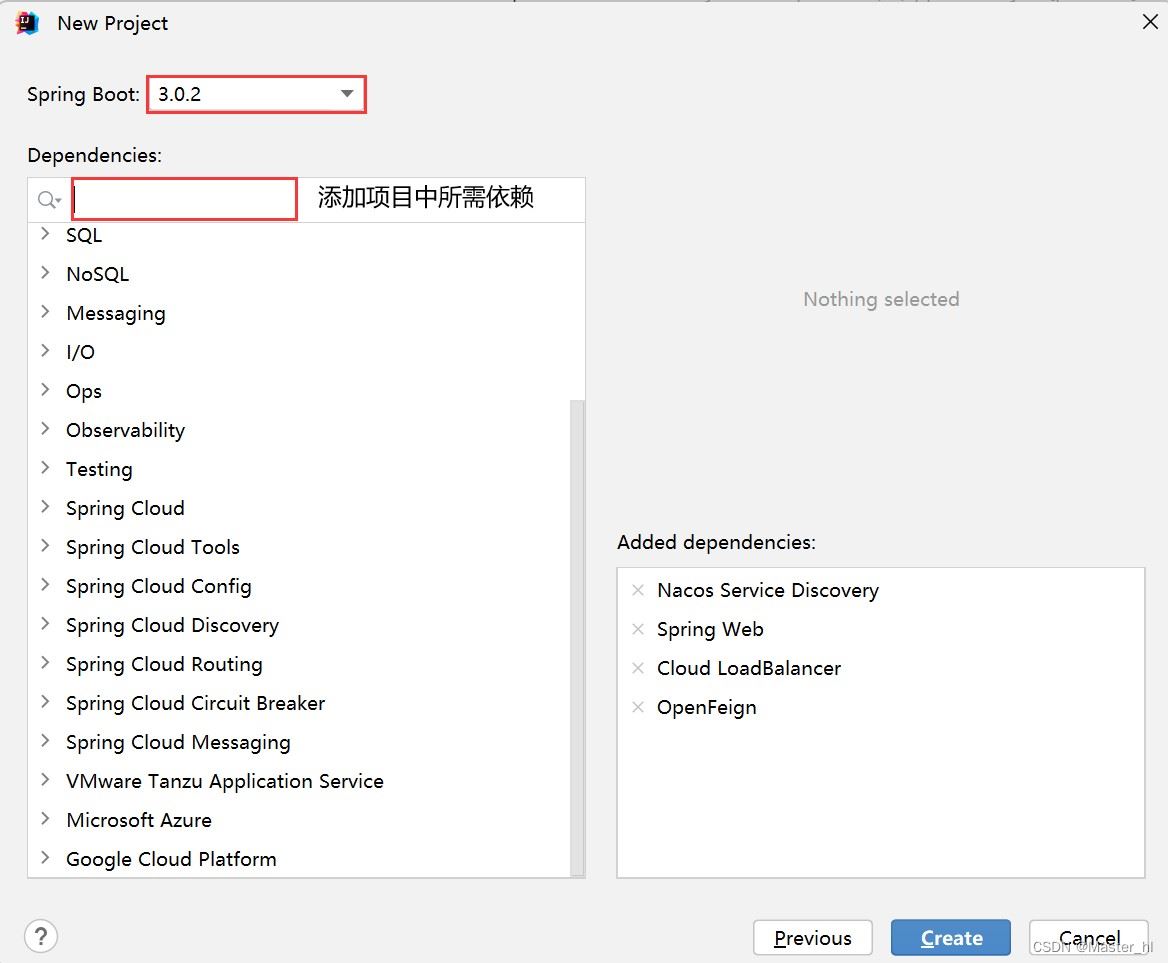The height and width of the screenshot is (963, 1168).
Task: Click the IntelliJ IDEA logo icon
Action: (x=27, y=23)
